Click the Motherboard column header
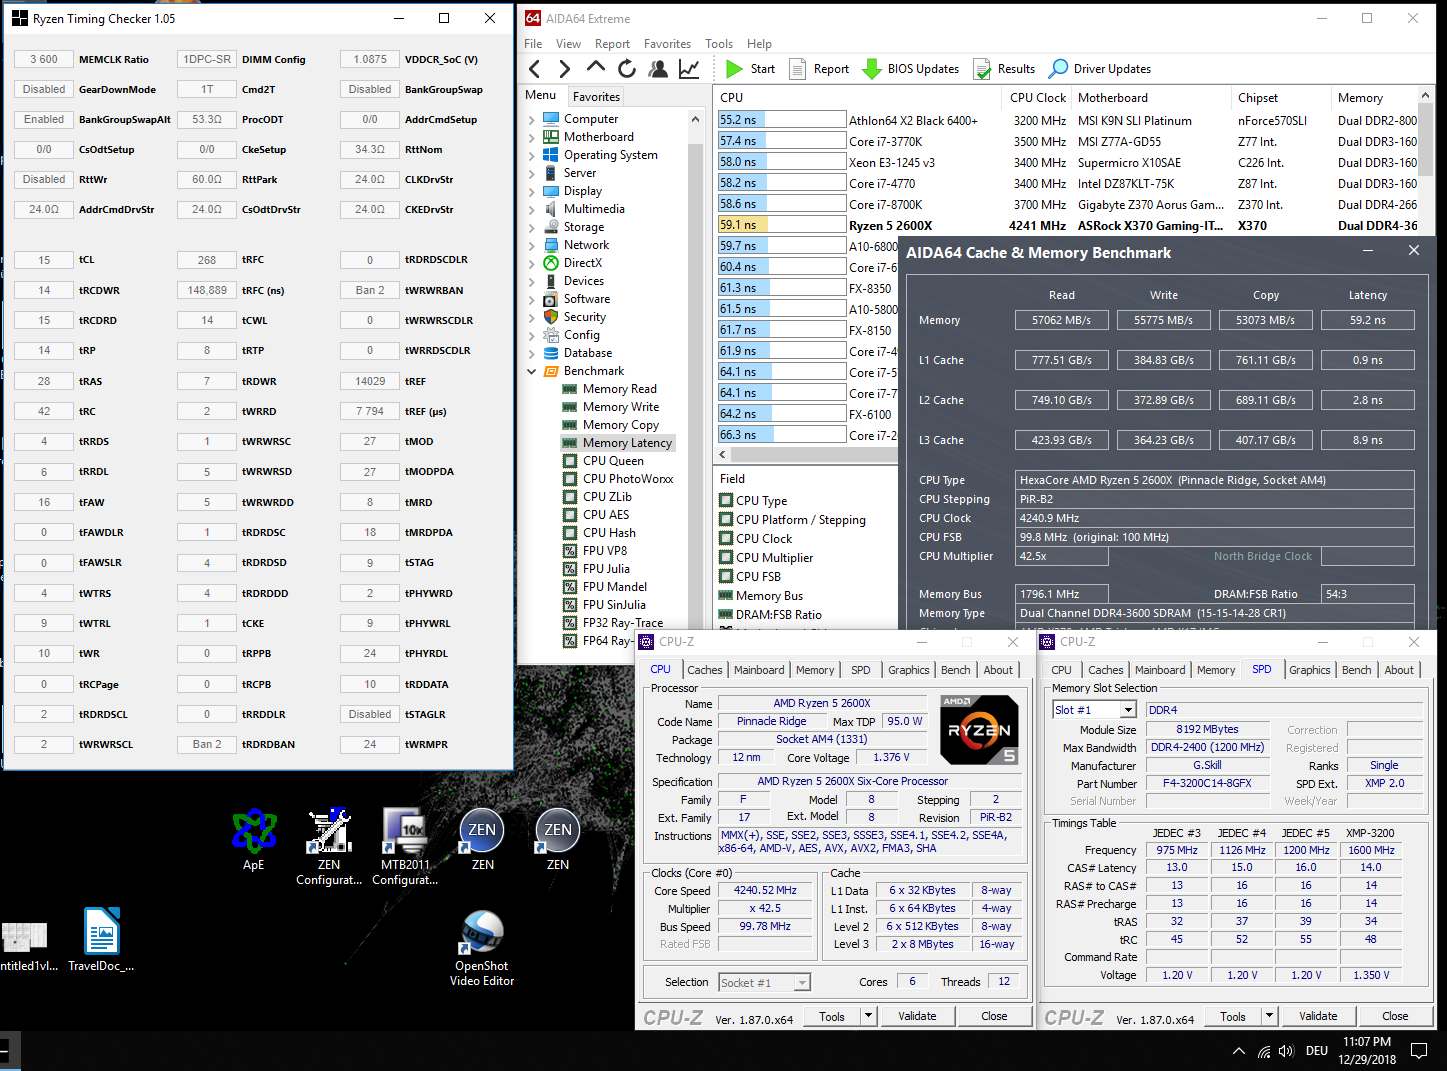The width and height of the screenshot is (1447, 1071). [x=1151, y=98]
